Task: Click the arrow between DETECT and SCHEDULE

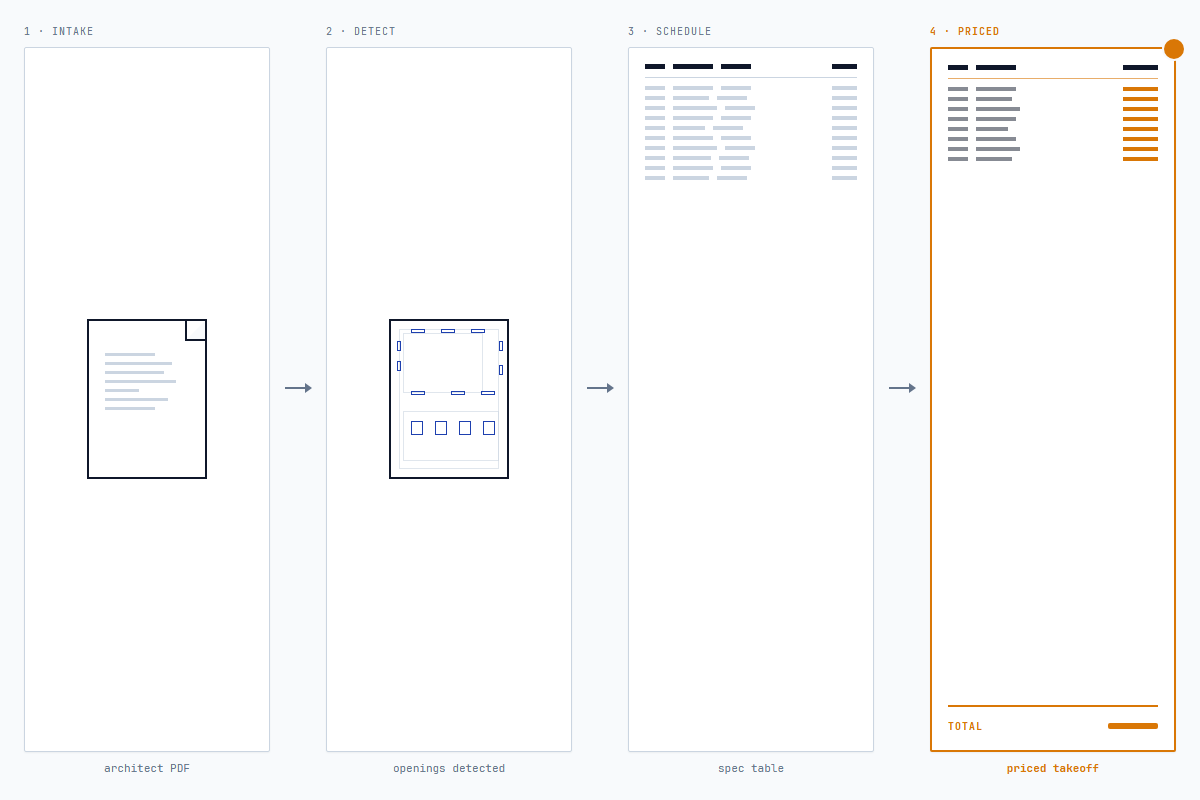Action: (600, 388)
